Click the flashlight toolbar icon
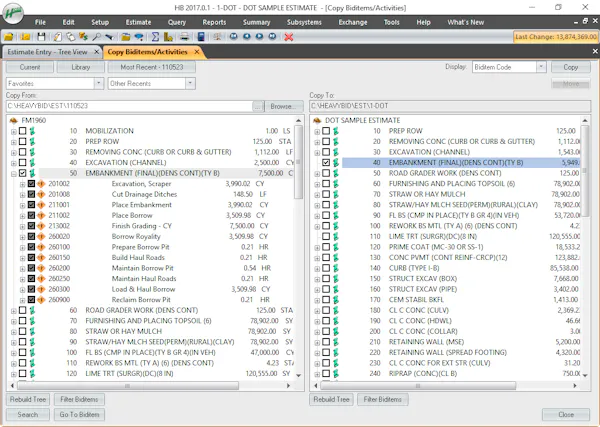Image resolution: width=600 pixels, height=427 pixels. [x=109, y=37]
